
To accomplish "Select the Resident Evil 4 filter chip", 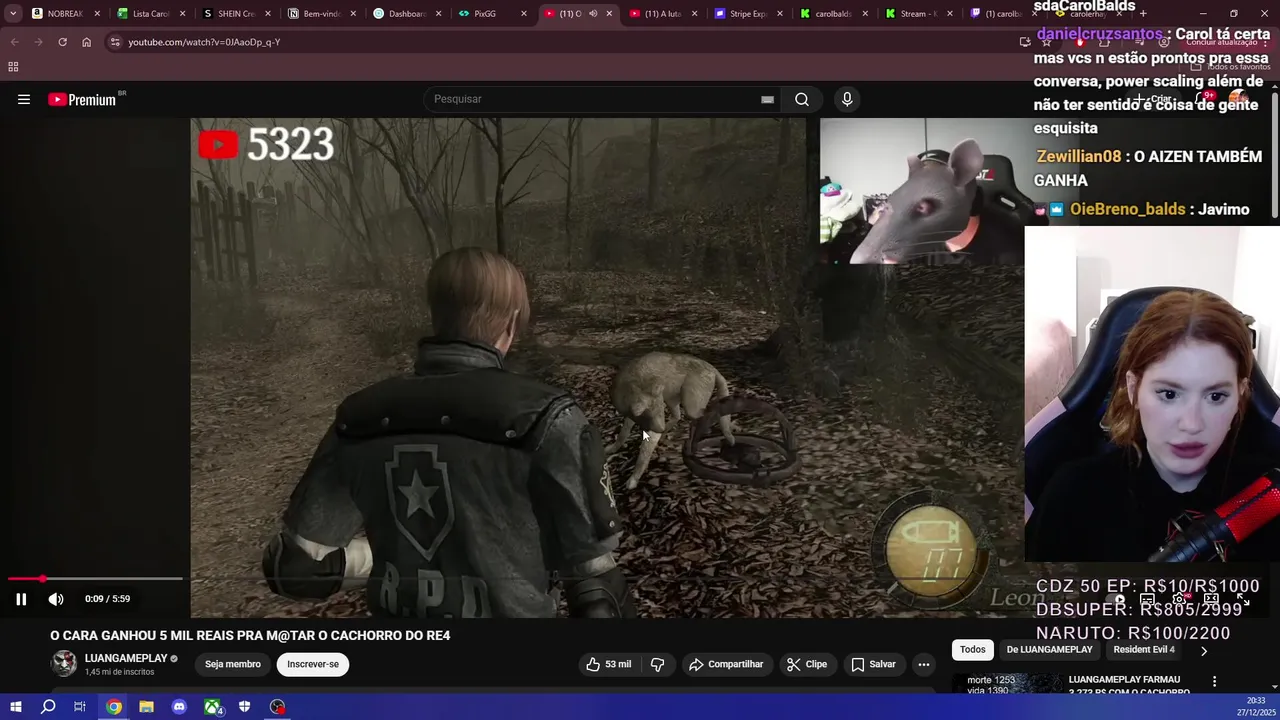I will coord(1144,650).
